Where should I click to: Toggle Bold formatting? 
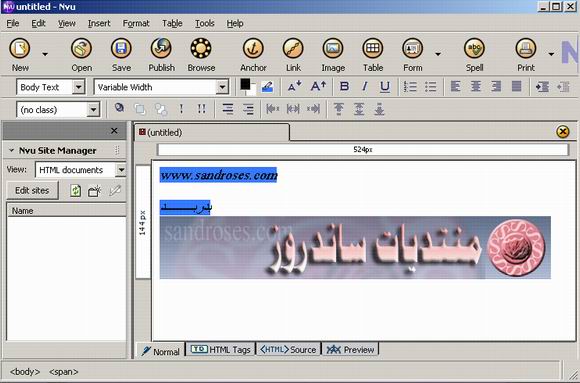point(344,87)
